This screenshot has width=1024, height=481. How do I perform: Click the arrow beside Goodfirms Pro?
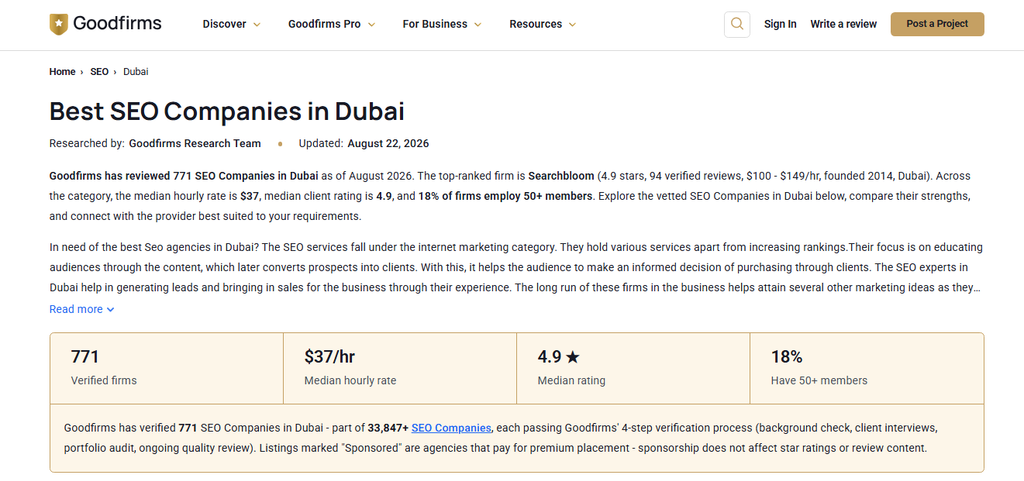point(372,24)
